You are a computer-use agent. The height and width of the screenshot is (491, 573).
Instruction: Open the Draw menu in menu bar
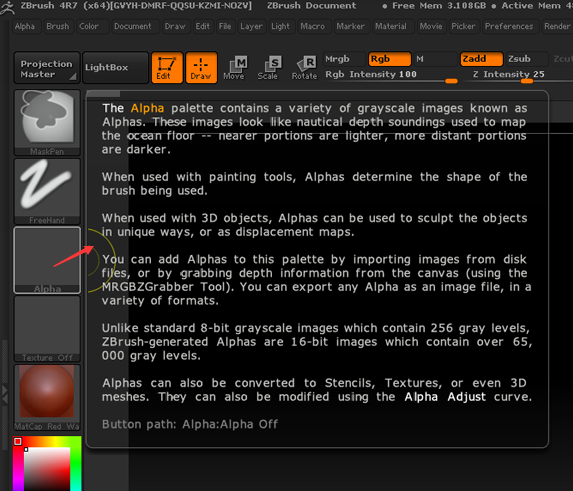[x=175, y=26]
